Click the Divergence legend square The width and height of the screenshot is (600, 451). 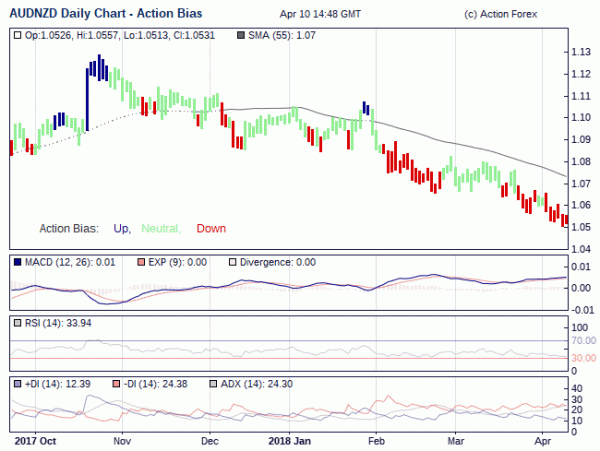[232, 262]
